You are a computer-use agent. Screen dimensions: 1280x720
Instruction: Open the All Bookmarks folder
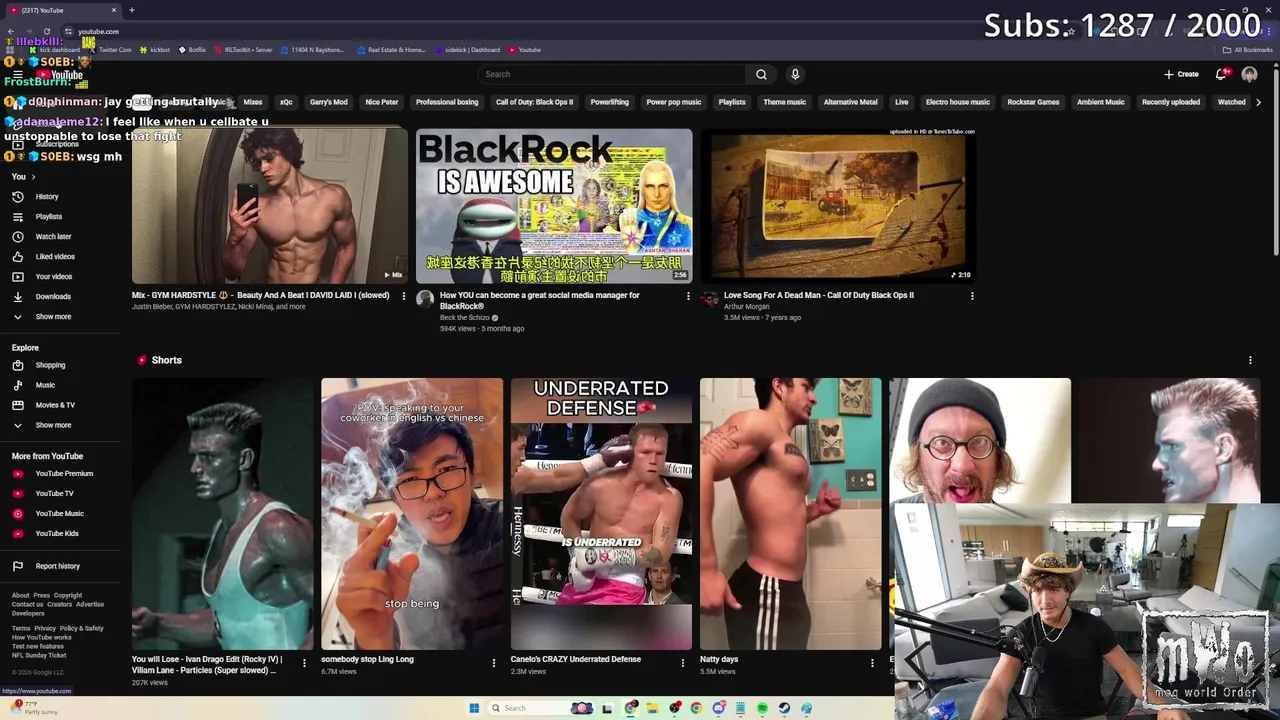(1247, 50)
